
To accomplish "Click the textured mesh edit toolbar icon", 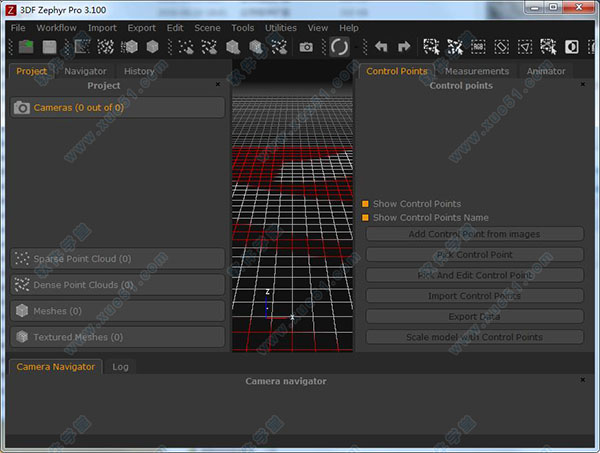I will pos(256,47).
